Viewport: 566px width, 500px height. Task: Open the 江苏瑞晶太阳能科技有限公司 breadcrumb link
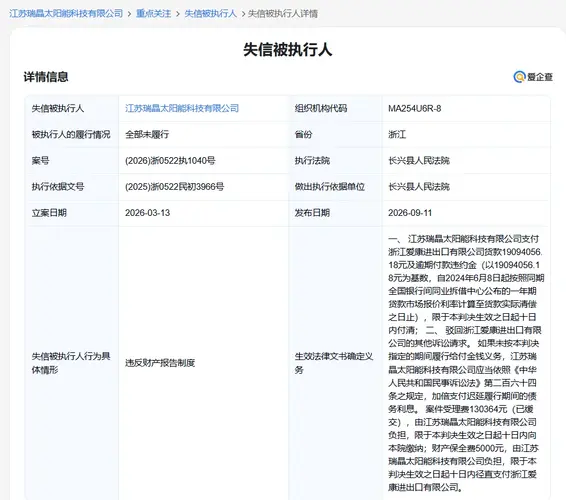(x=66, y=14)
